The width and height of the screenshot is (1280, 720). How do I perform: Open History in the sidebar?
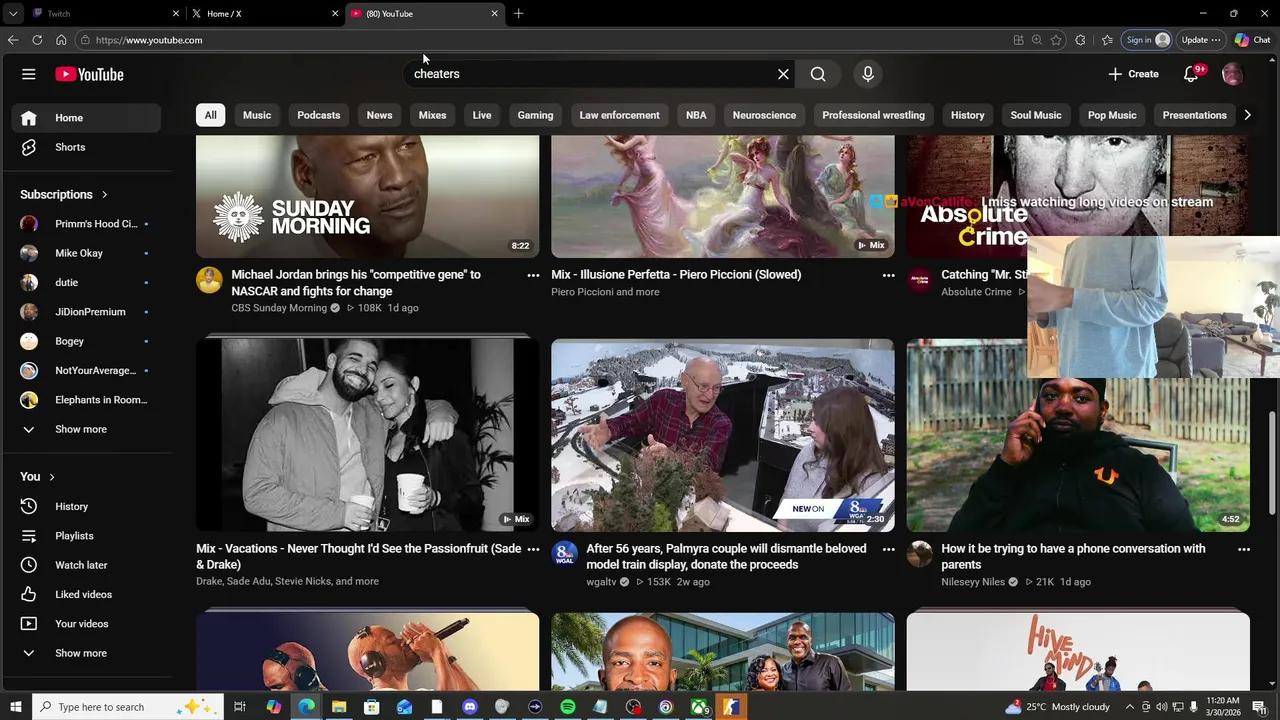click(86, 507)
